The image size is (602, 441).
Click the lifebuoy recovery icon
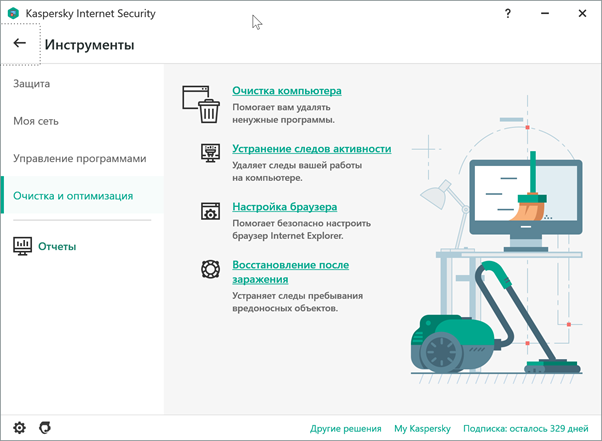click(x=210, y=269)
